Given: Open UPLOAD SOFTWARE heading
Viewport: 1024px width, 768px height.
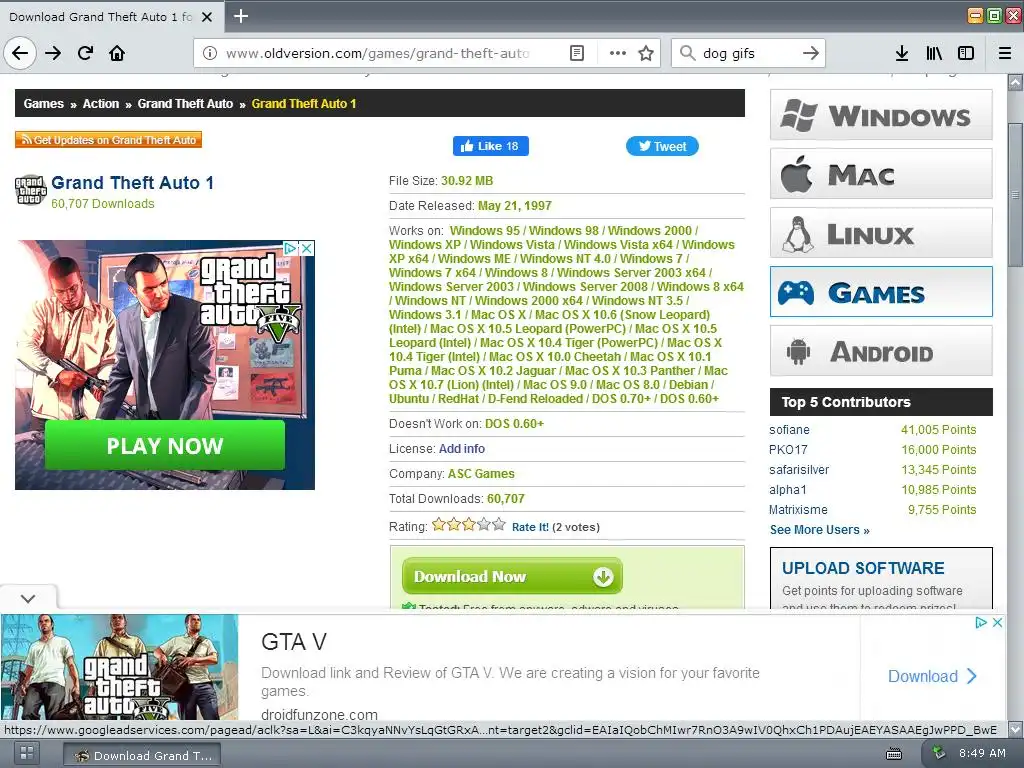Looking at the screenshot, I should pyautogui.click(x=863, y=568).
